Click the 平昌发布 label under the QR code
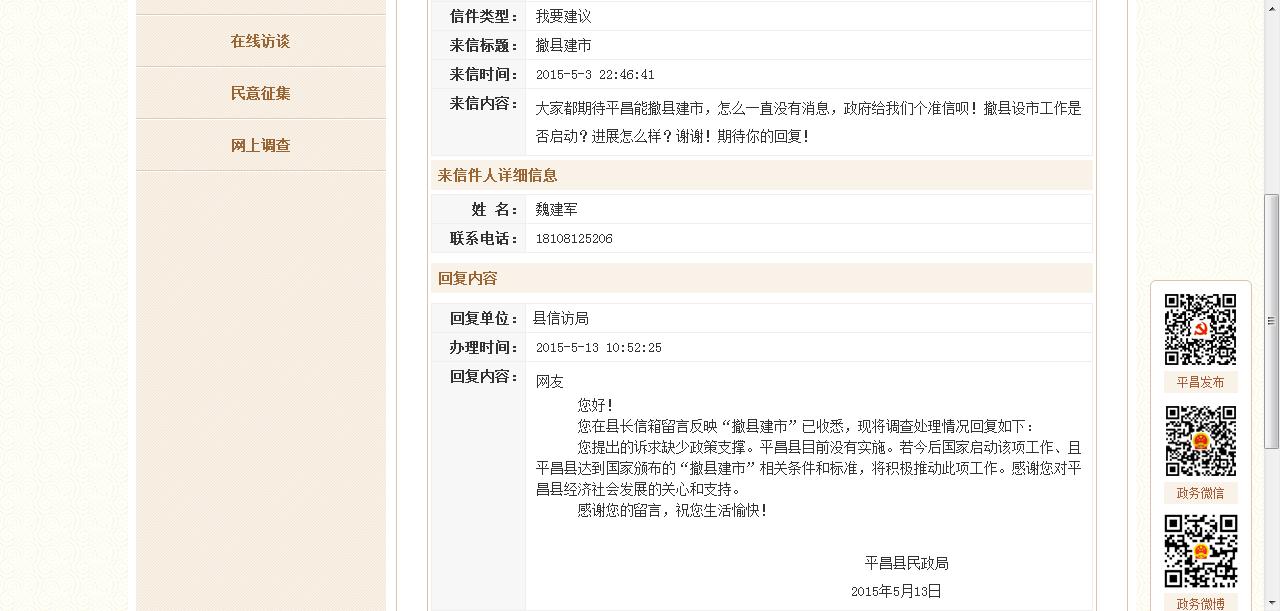 tap(1200, 382)
